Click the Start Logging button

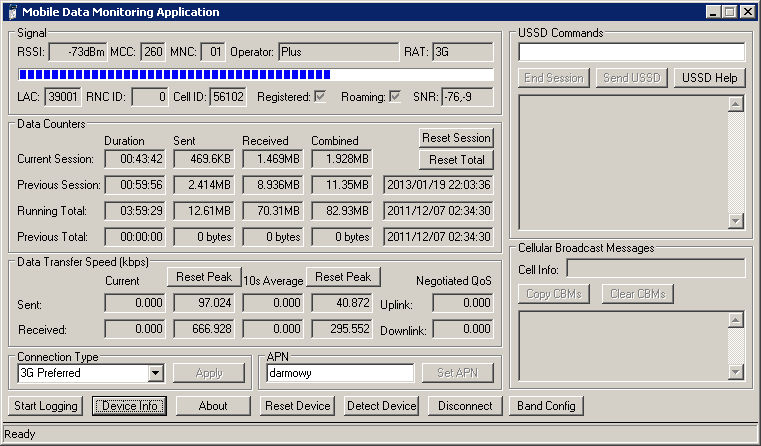pyautogui.click(x=45, y=406)
